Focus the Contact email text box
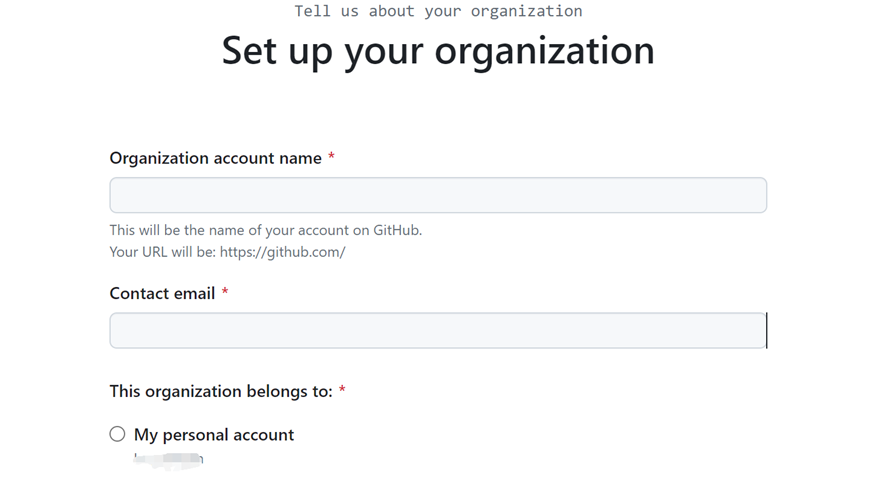 pyautogui.click(x=438, y=330)
